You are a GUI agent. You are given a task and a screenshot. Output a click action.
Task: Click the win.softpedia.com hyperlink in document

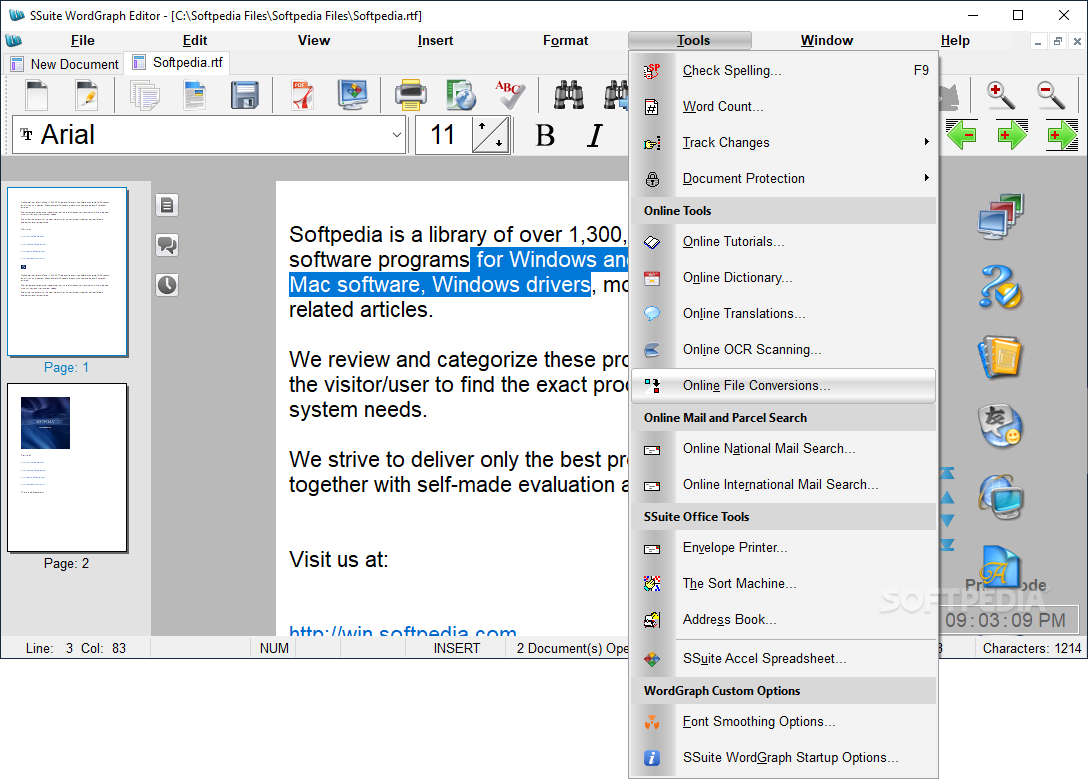point(402,630)
